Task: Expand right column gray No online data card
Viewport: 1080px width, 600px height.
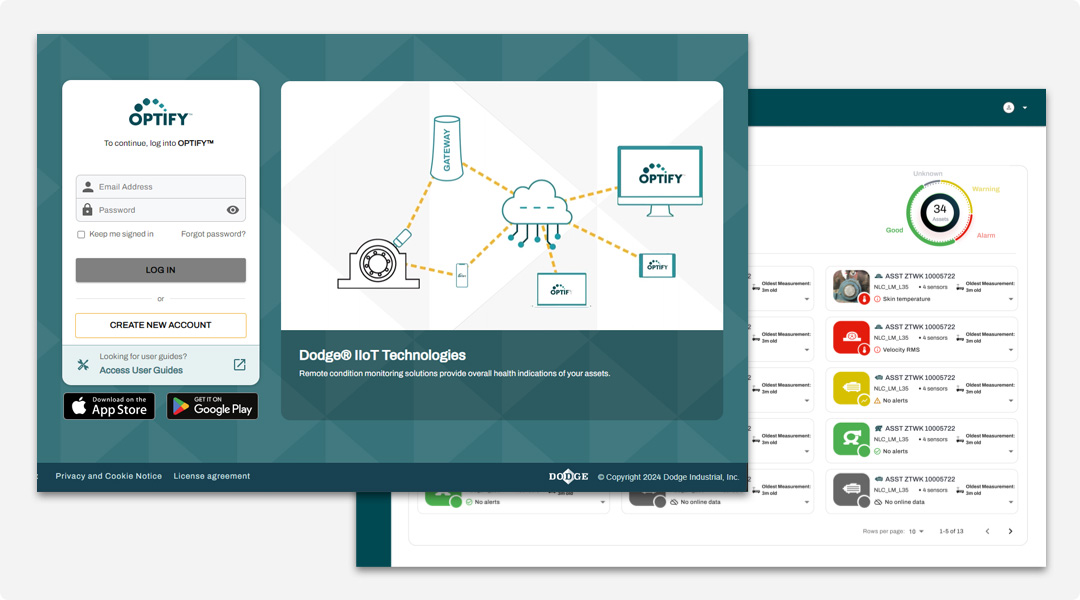Action: click(x=1010, y=502)
